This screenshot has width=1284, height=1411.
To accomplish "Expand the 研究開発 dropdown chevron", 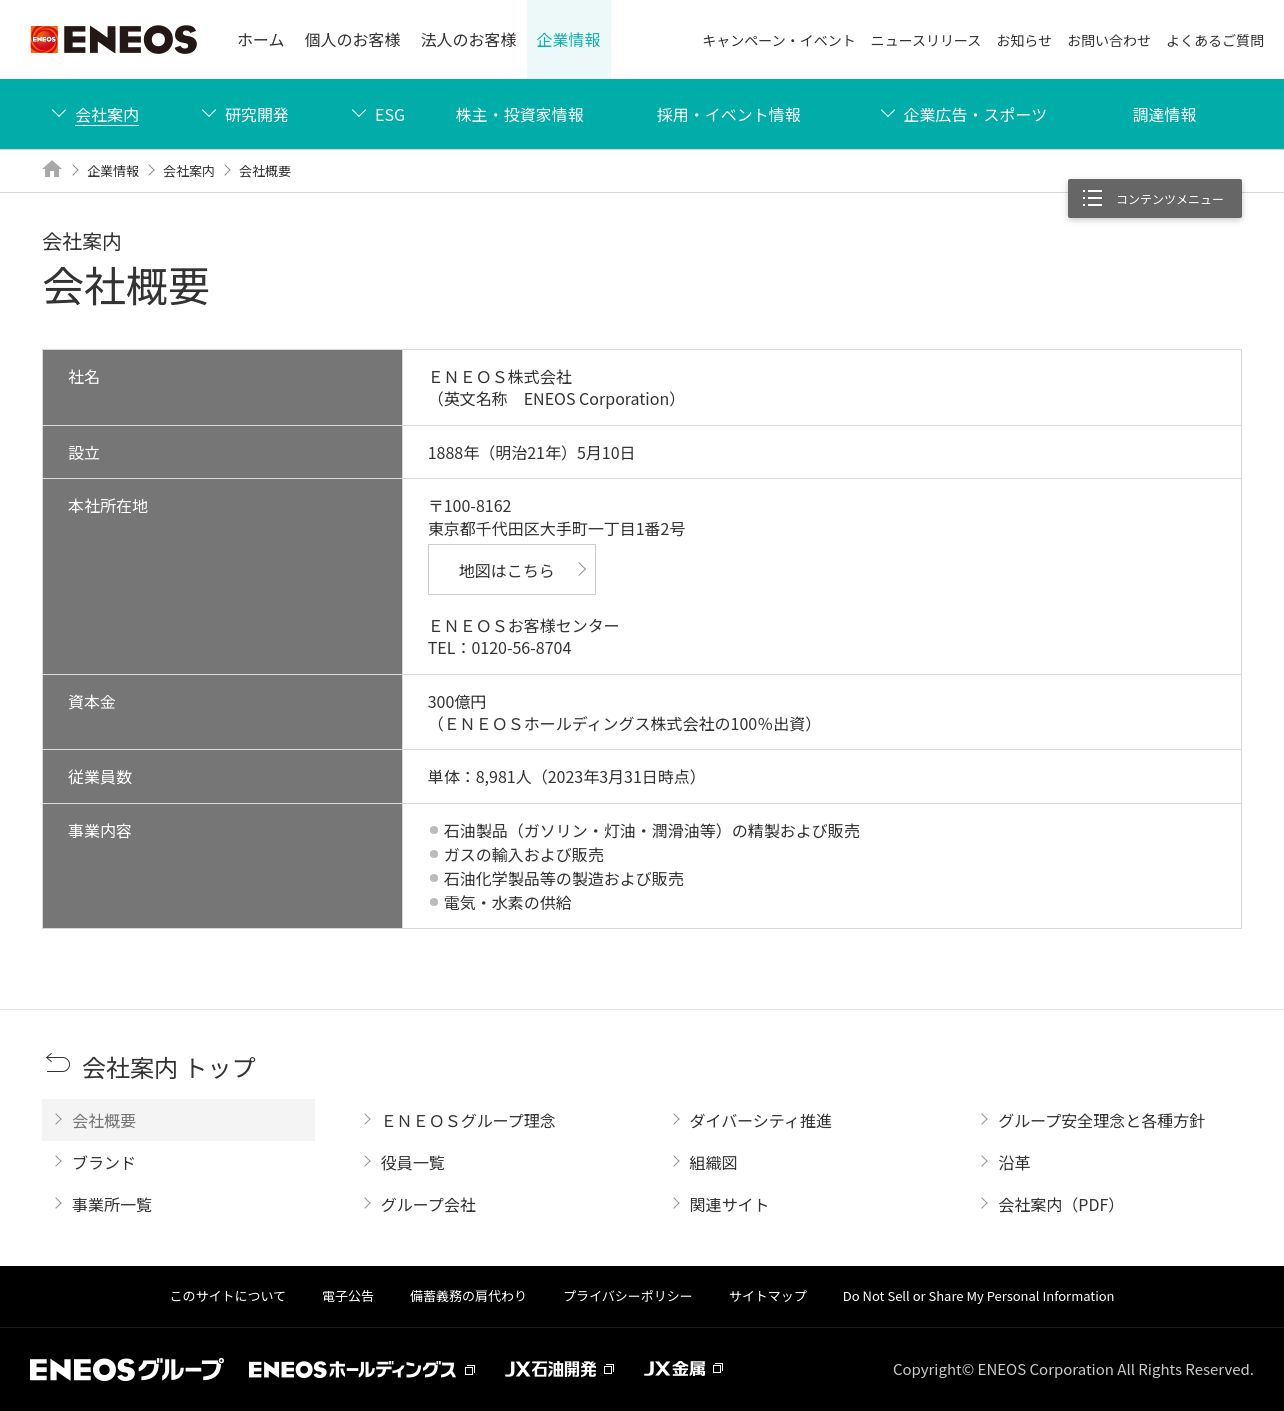I will pyautogui.click(x=209, y=114).
